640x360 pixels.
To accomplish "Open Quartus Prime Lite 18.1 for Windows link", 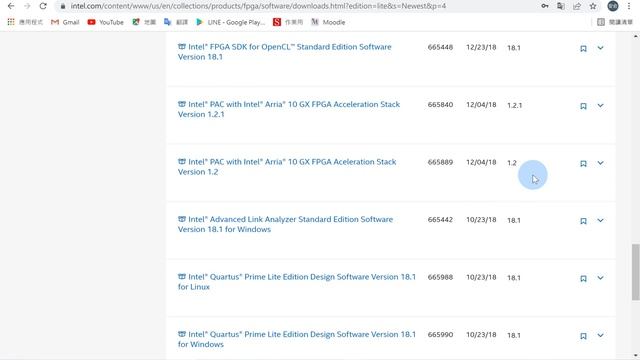I will pos(297,340).
